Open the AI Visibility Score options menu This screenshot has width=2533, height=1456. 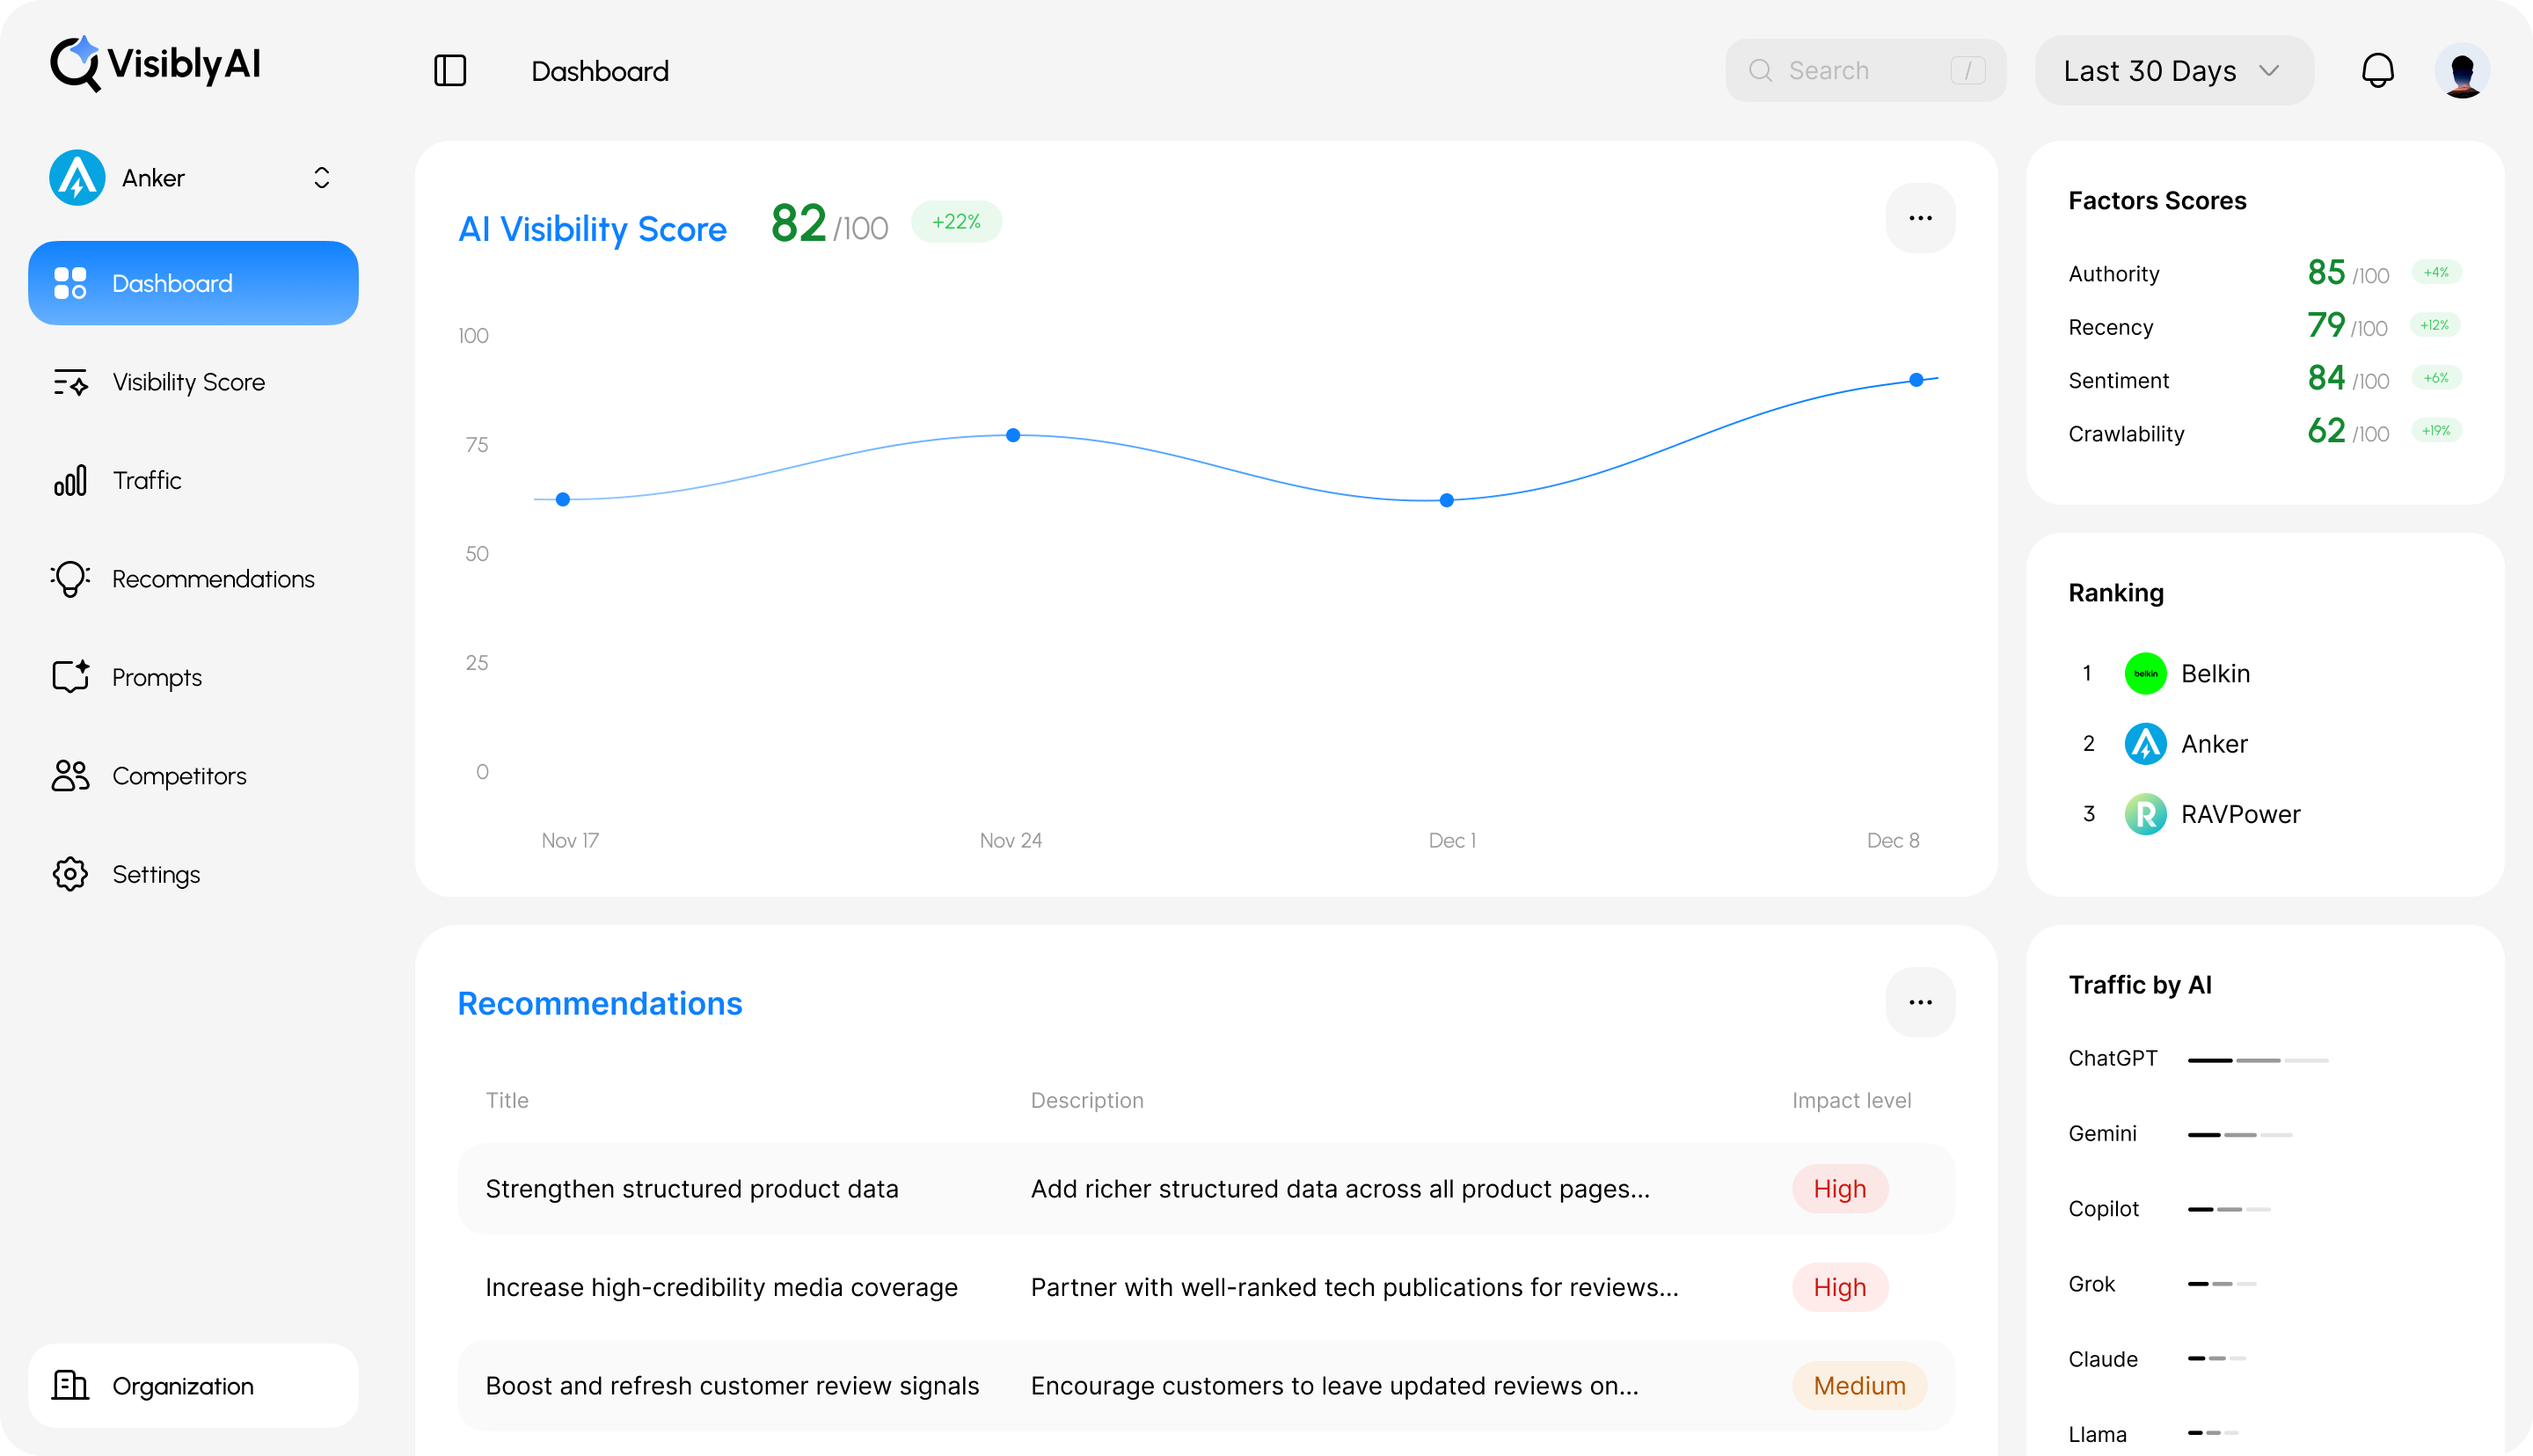point(1919,218)
